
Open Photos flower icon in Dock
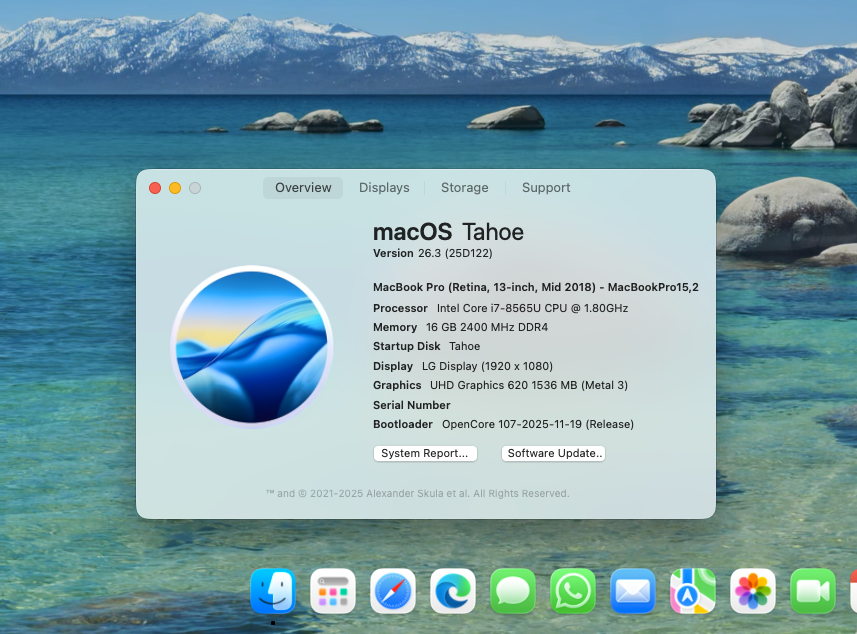tap(753, 591)
